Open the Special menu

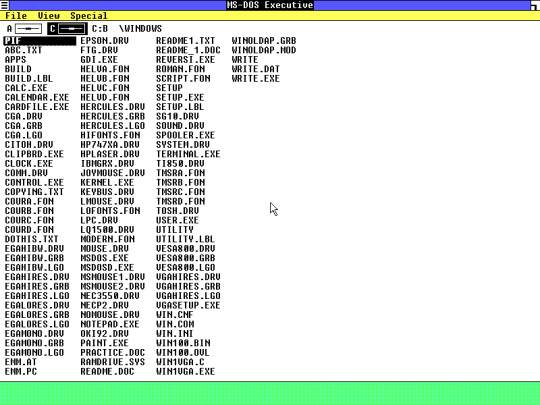pyautogui.click(x=89, y=15)
